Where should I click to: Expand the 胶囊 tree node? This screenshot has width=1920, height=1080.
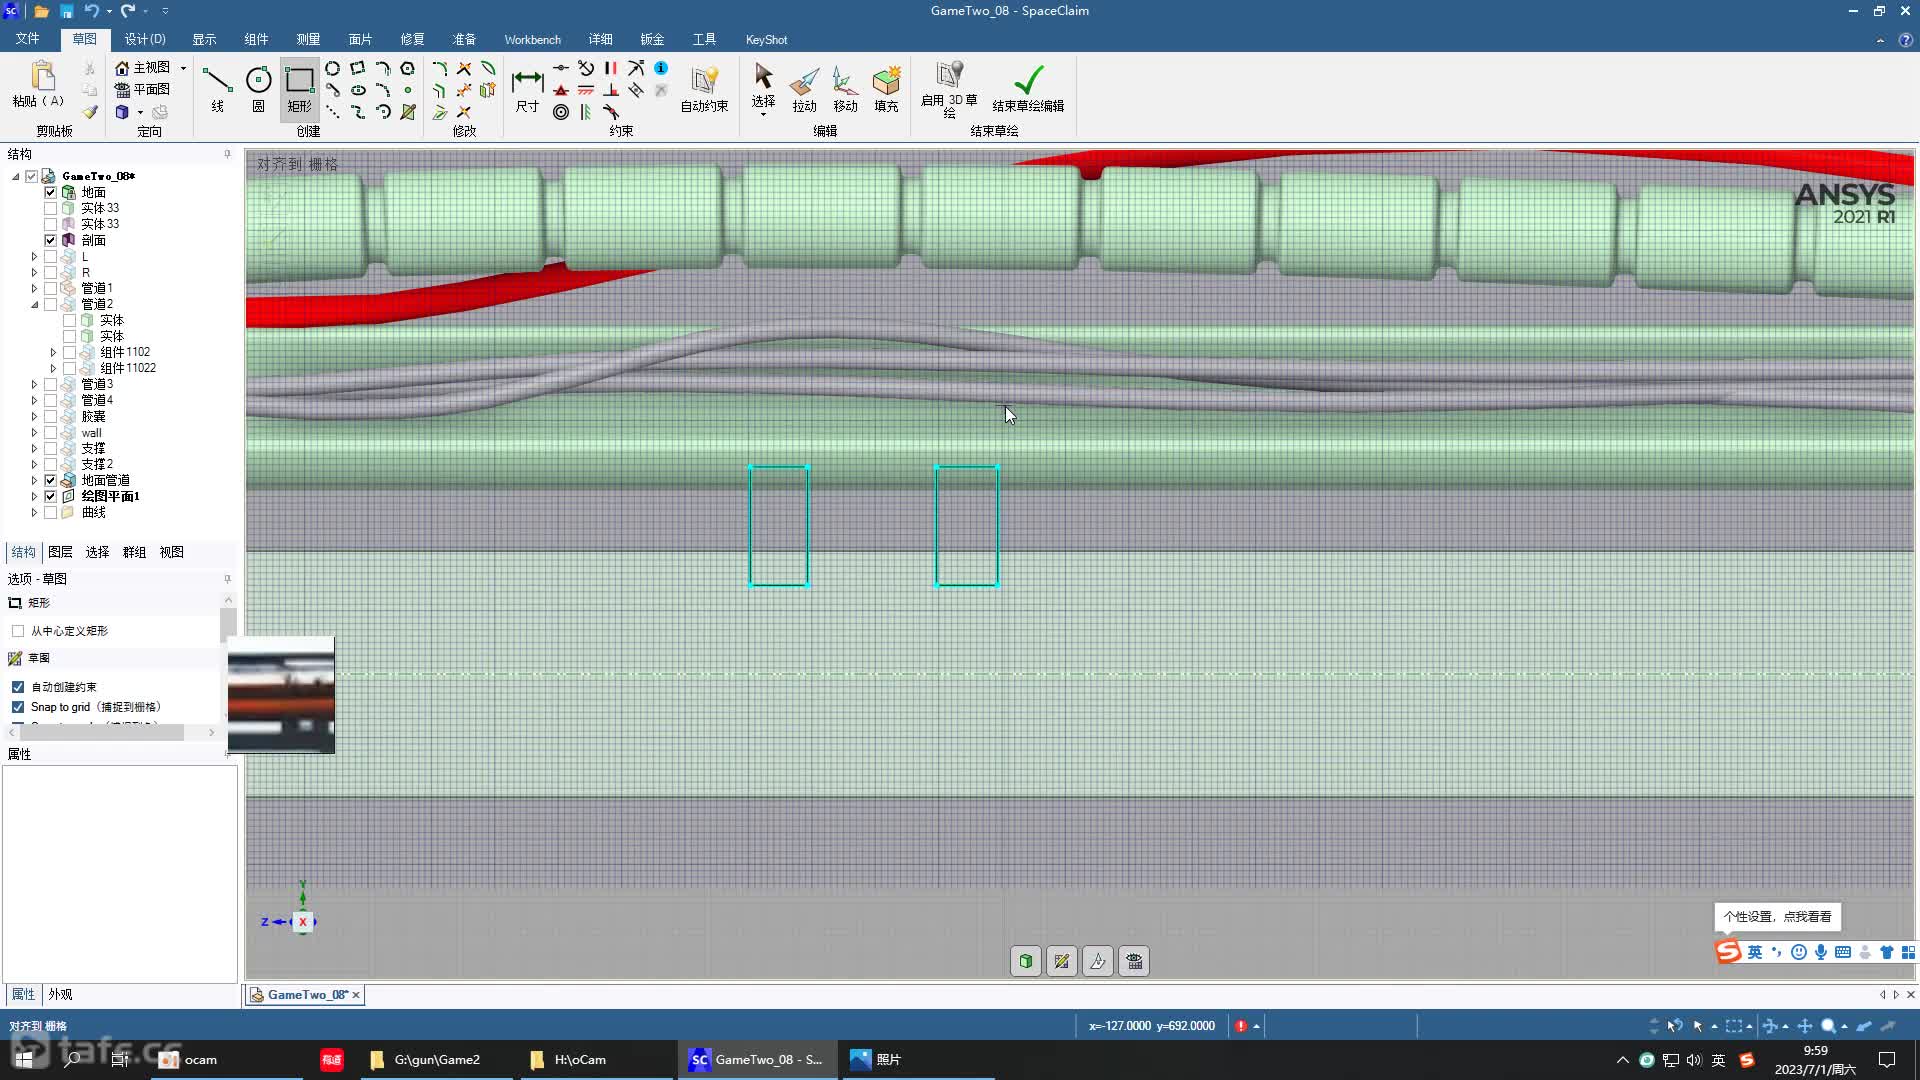pos(34,416)
